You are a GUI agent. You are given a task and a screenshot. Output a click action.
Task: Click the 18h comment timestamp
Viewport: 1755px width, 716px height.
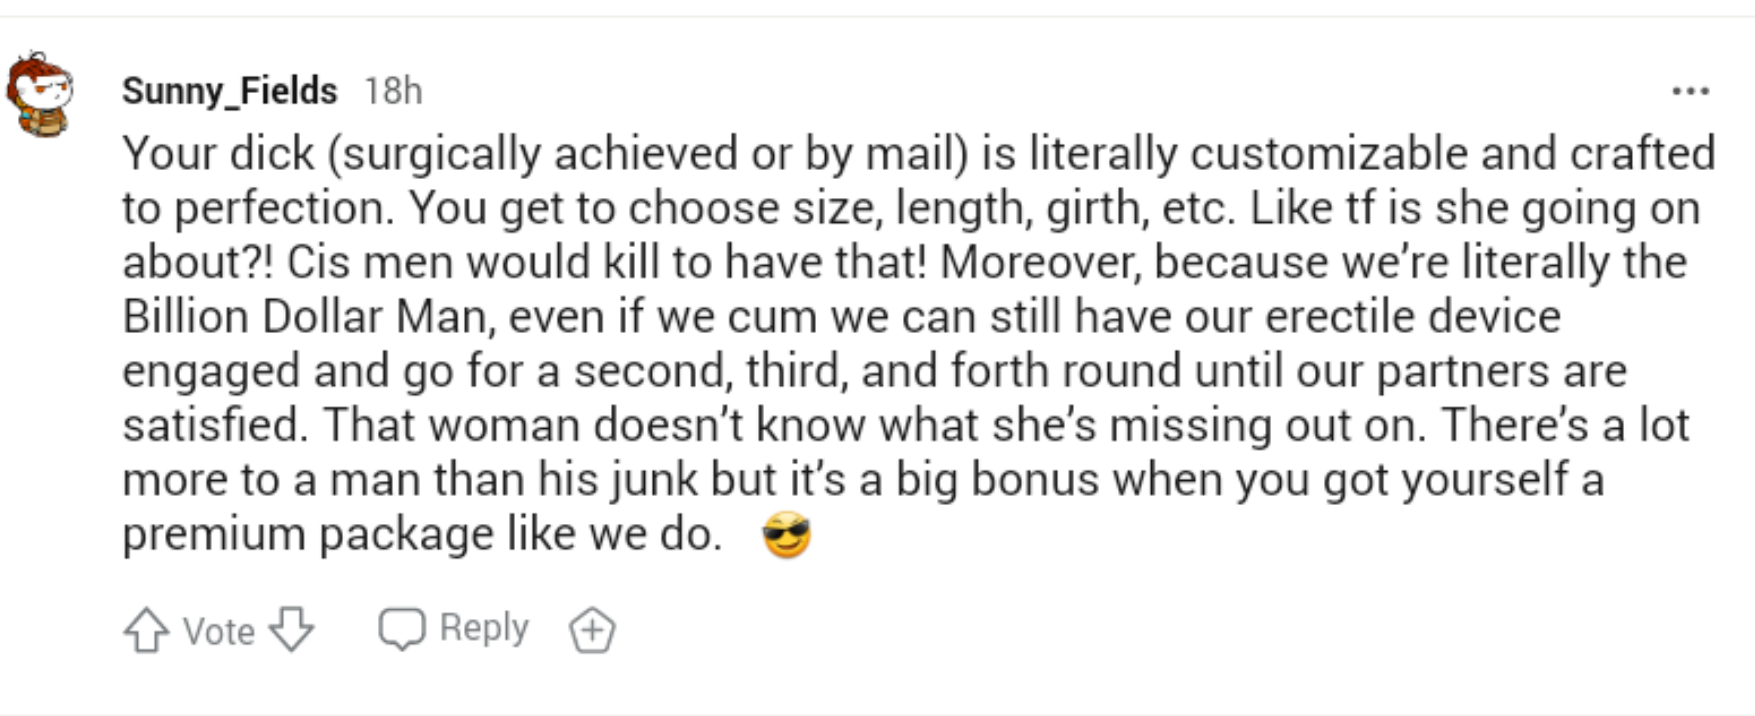click(x=393, y=91)
